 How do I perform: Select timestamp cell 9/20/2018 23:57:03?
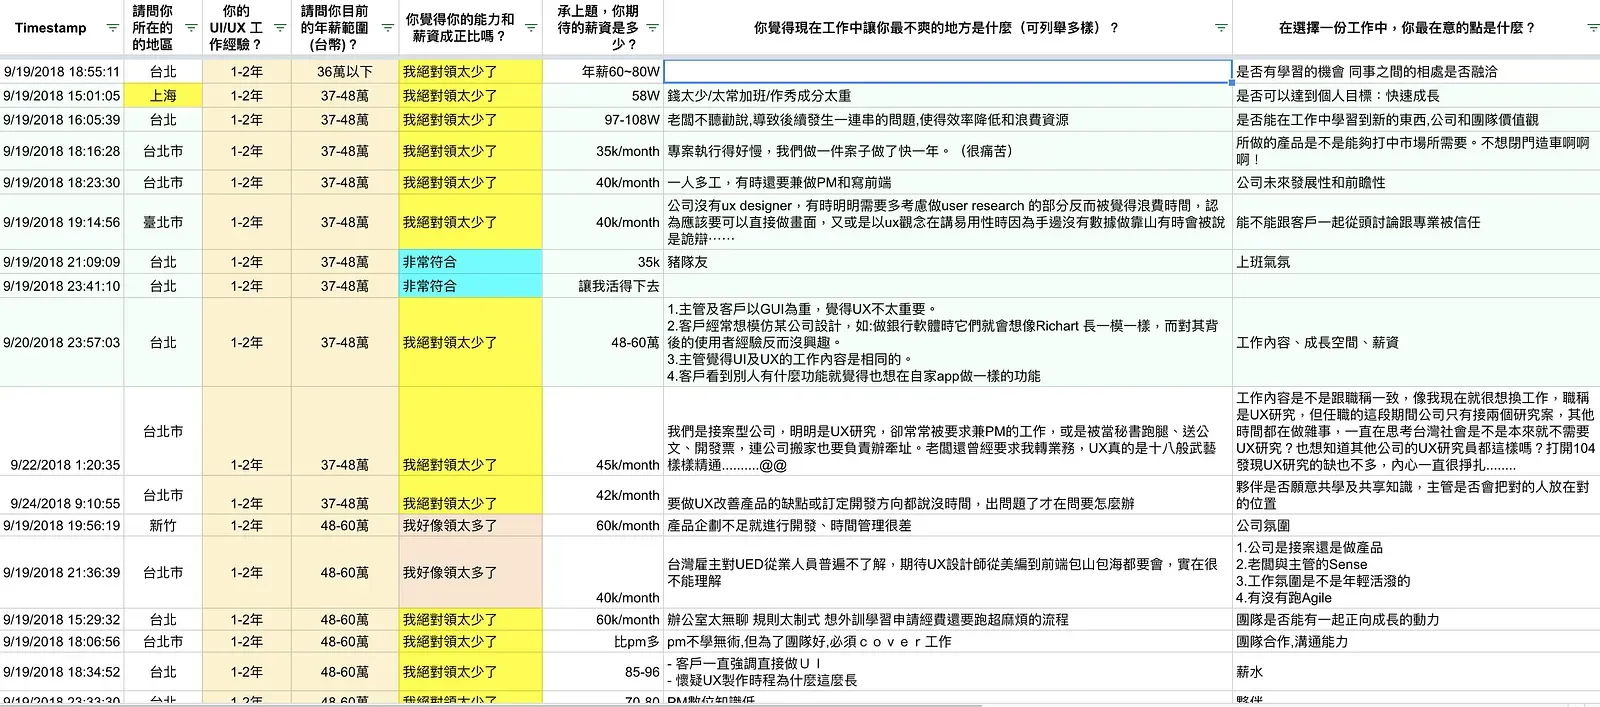tap(62, 342)
